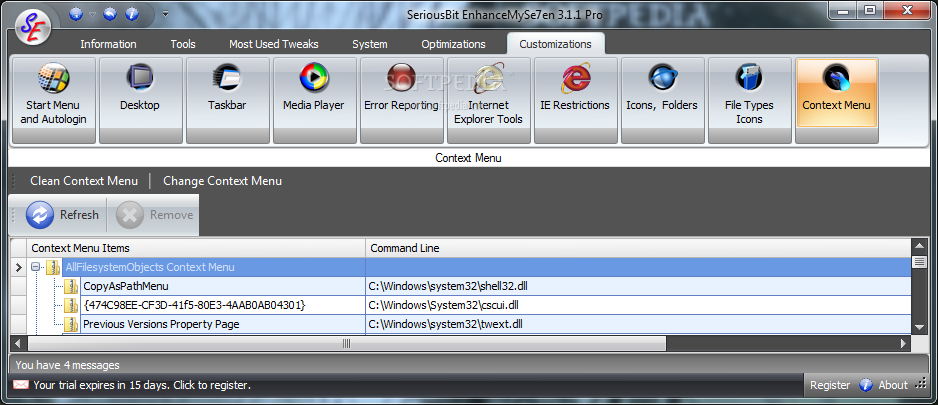Open Start Menu and Autologin tweaks
This screenshot has width=938, height=405.
pos(54,101)
